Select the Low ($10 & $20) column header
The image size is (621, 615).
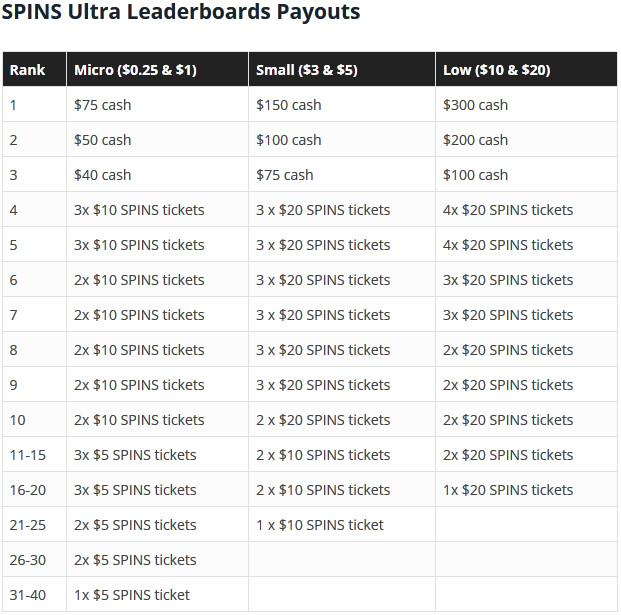point(526,69)
